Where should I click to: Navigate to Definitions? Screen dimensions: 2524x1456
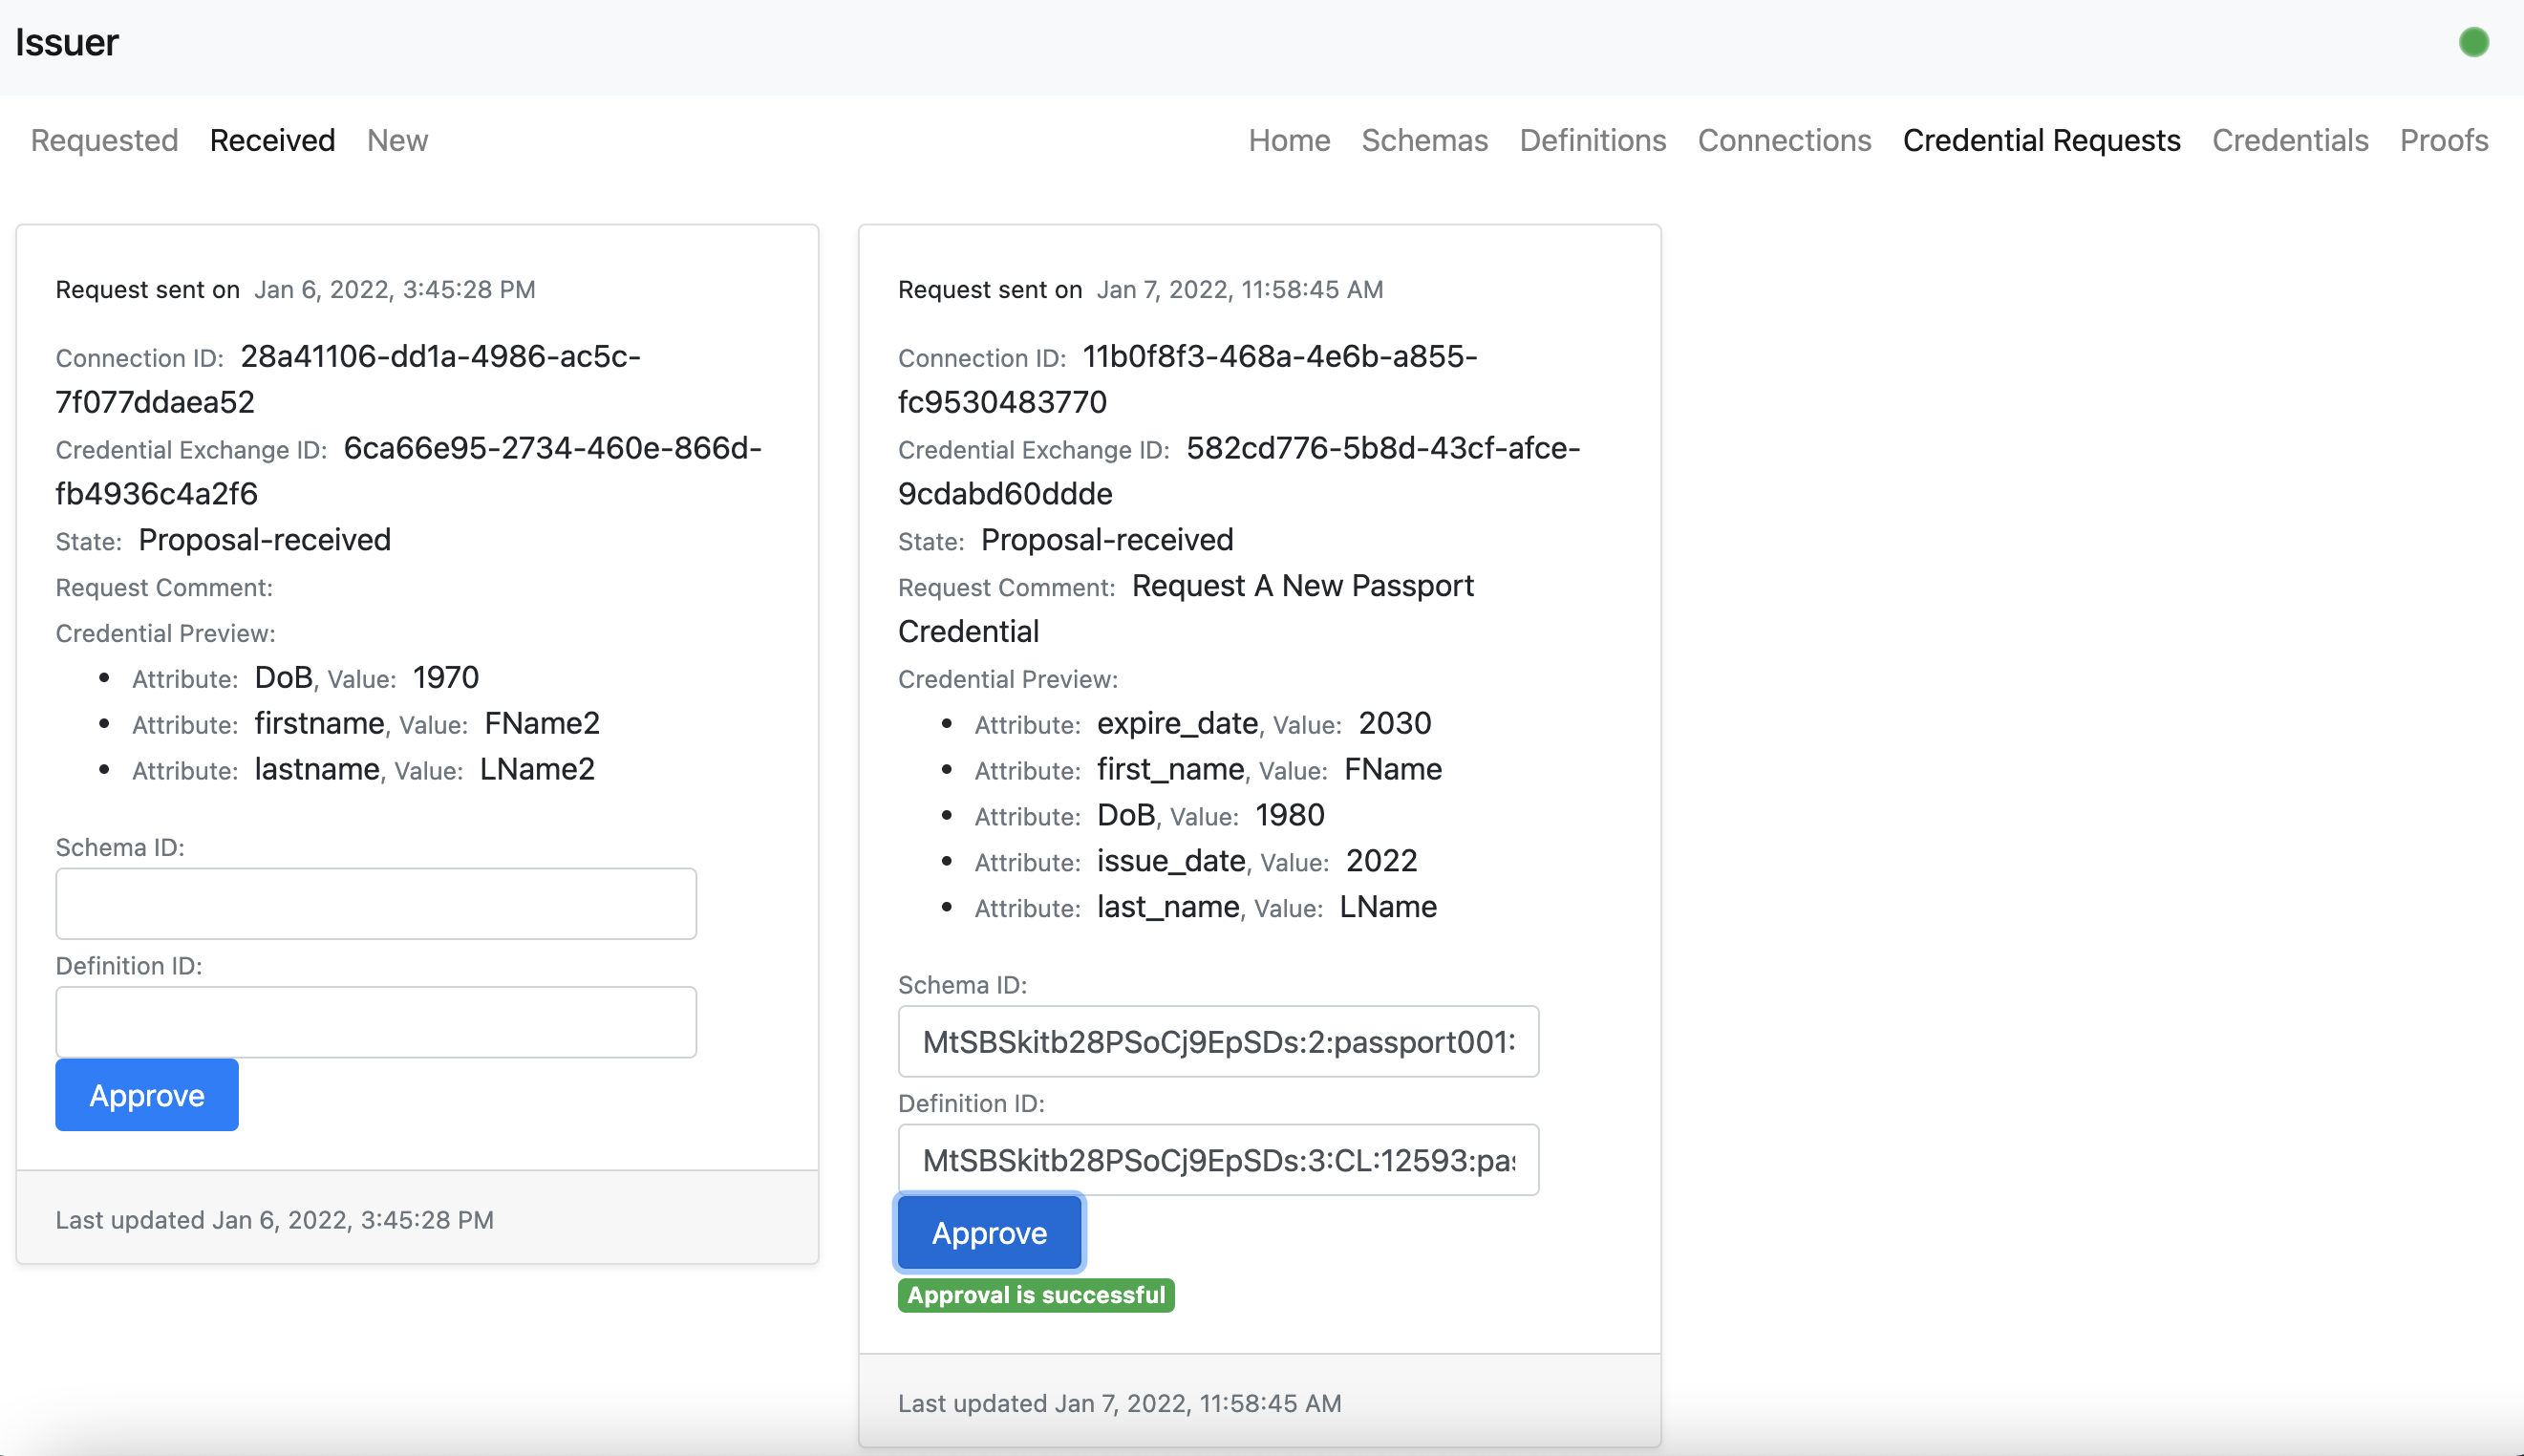tap(1592, 140)
